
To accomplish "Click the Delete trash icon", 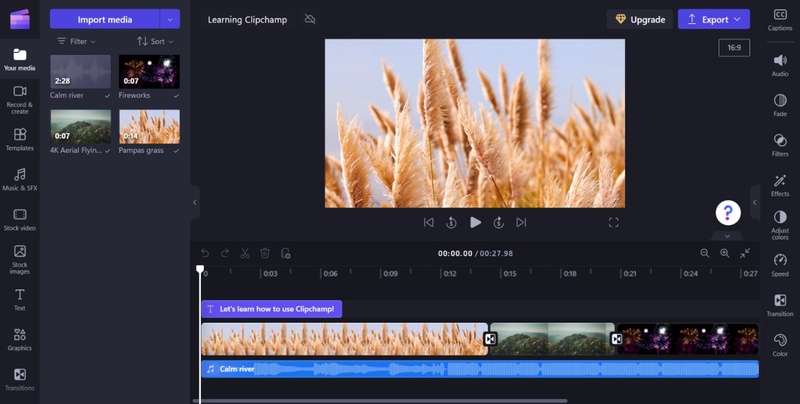I will point(265,253).
